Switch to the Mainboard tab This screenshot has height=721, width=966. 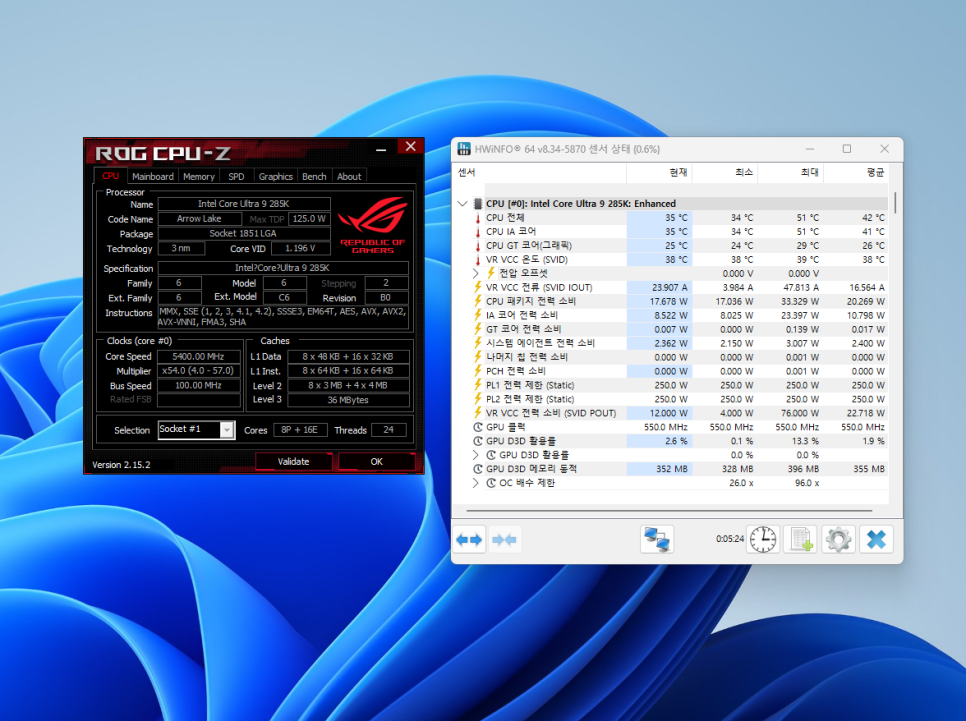click(x=153, y=176)
